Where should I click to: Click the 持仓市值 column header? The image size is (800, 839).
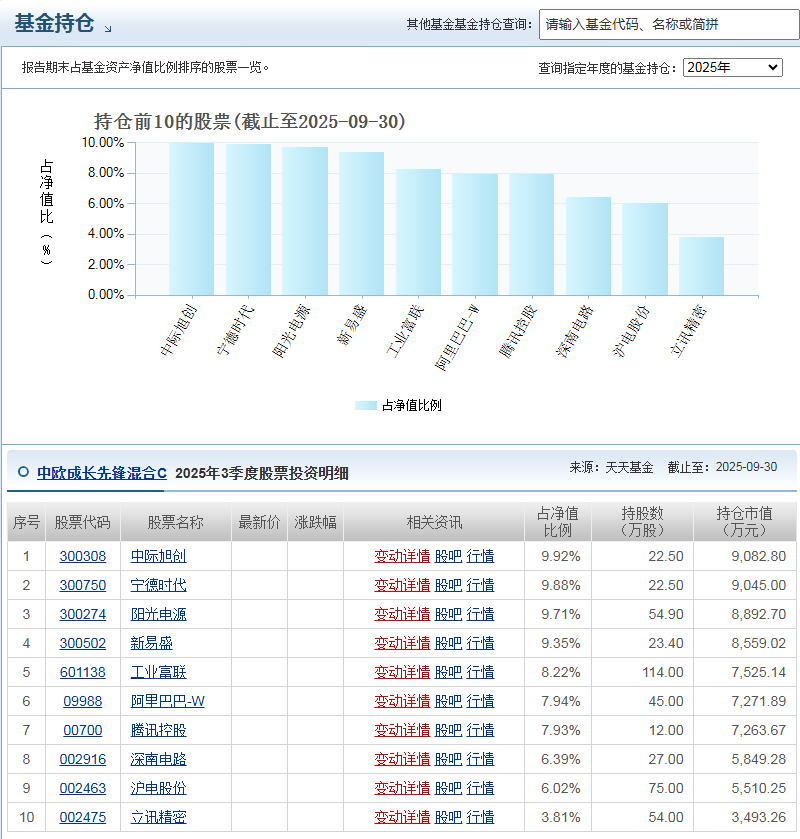click(x=744, y=522)
